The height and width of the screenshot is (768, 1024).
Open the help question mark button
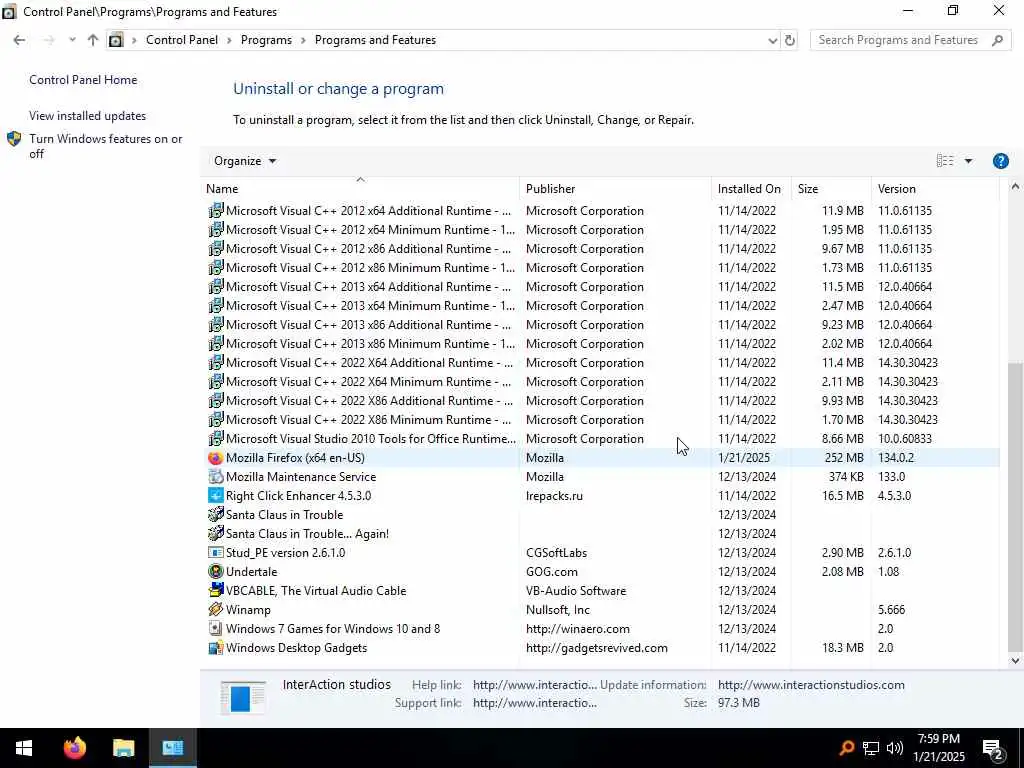click(1000, 161)
